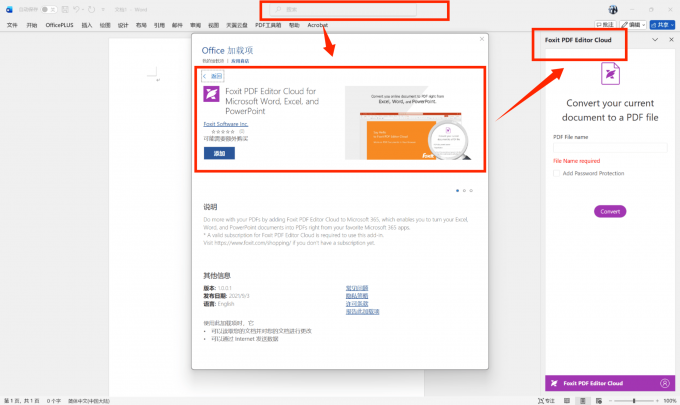Switch to the 插入 ribbon tab
Screen dimensions: 680x405
coord(87,25)
